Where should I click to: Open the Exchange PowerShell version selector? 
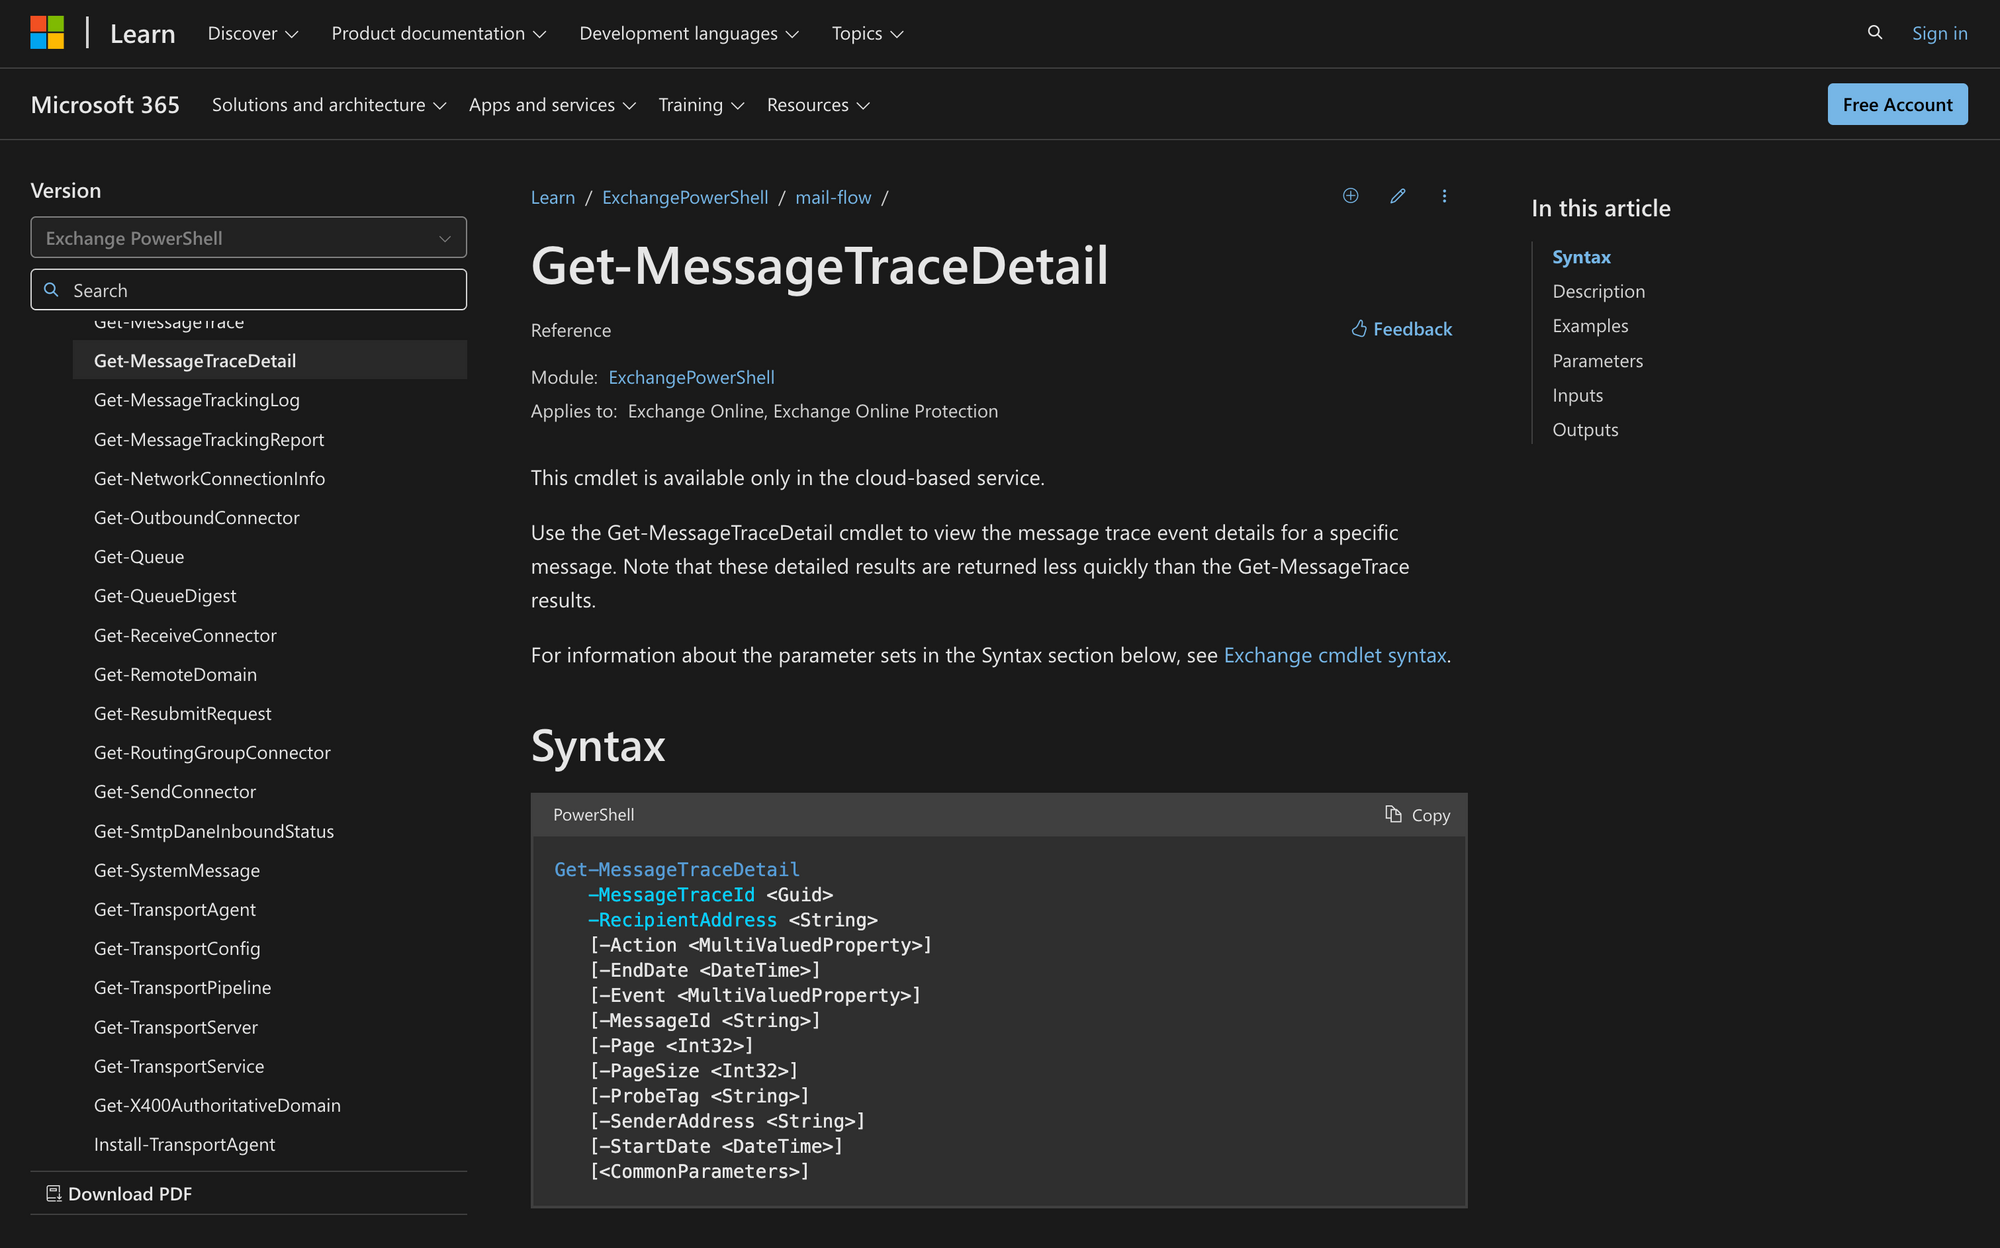pos(249,238)
